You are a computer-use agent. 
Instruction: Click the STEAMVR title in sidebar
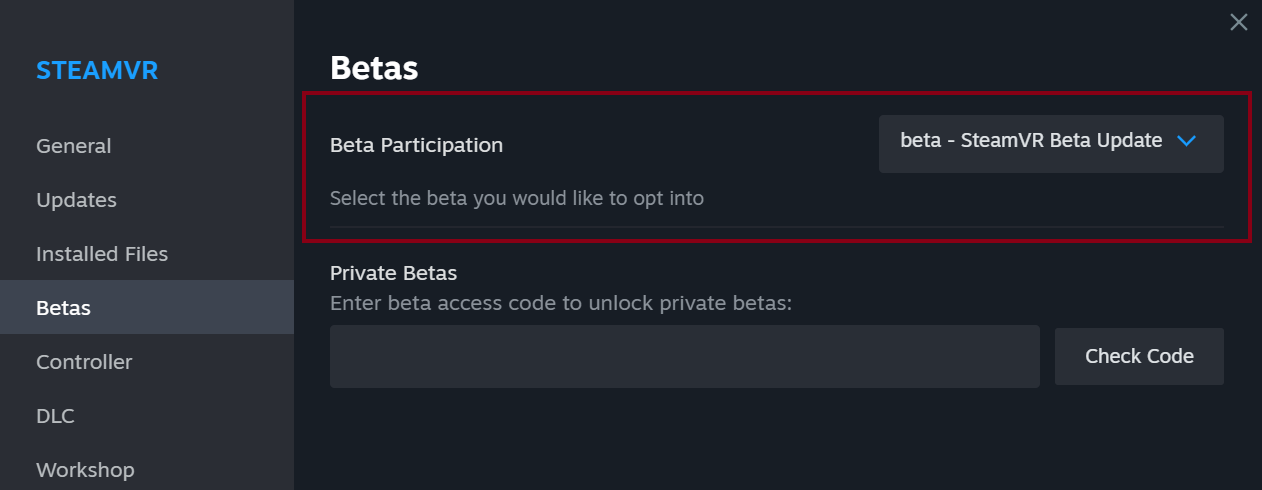[97, 71]
